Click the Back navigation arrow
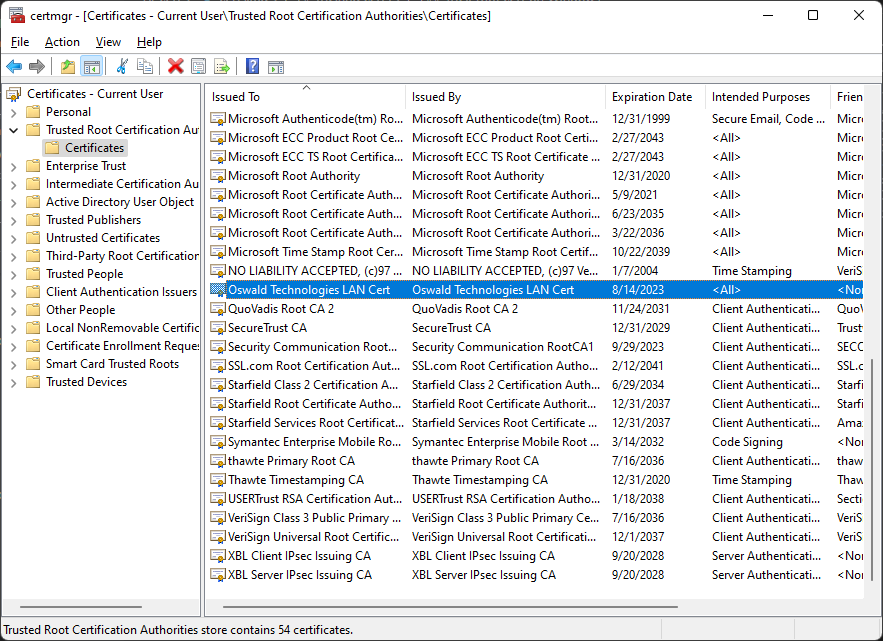 click(x=14, y=67)
